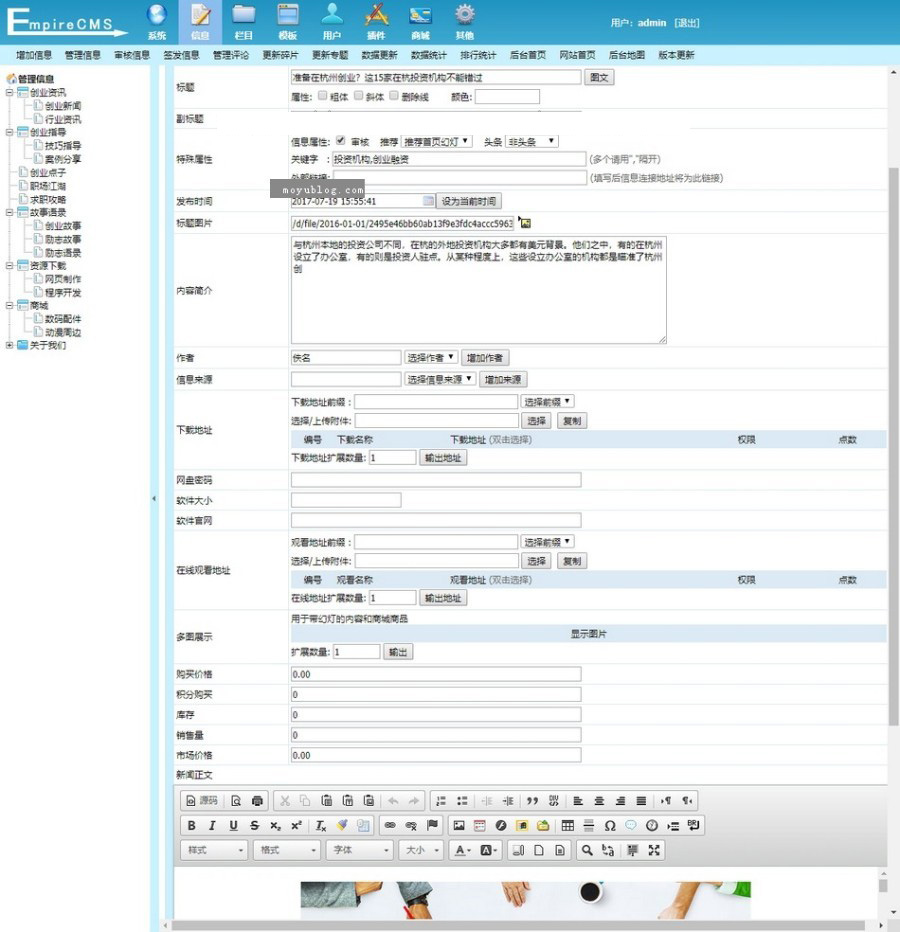This screenshot has height=932, width=900.
Task: Click the calendar icon beside publish time
Action: pyautogui.click(x=429, y=201)
